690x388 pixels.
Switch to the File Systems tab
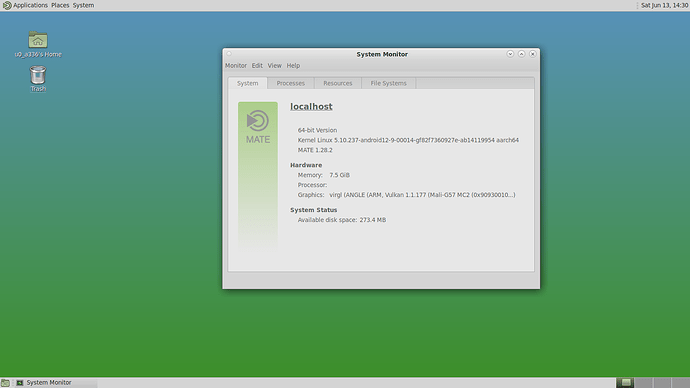tap(389, 83)
